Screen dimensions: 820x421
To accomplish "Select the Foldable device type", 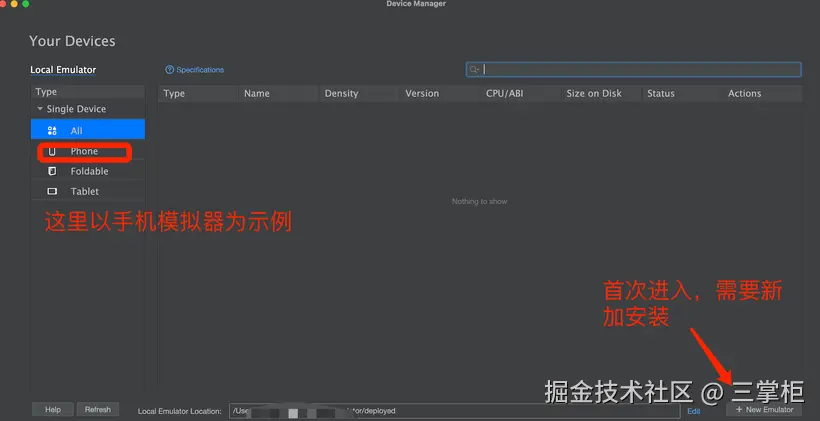I will (x=88, y=171).
